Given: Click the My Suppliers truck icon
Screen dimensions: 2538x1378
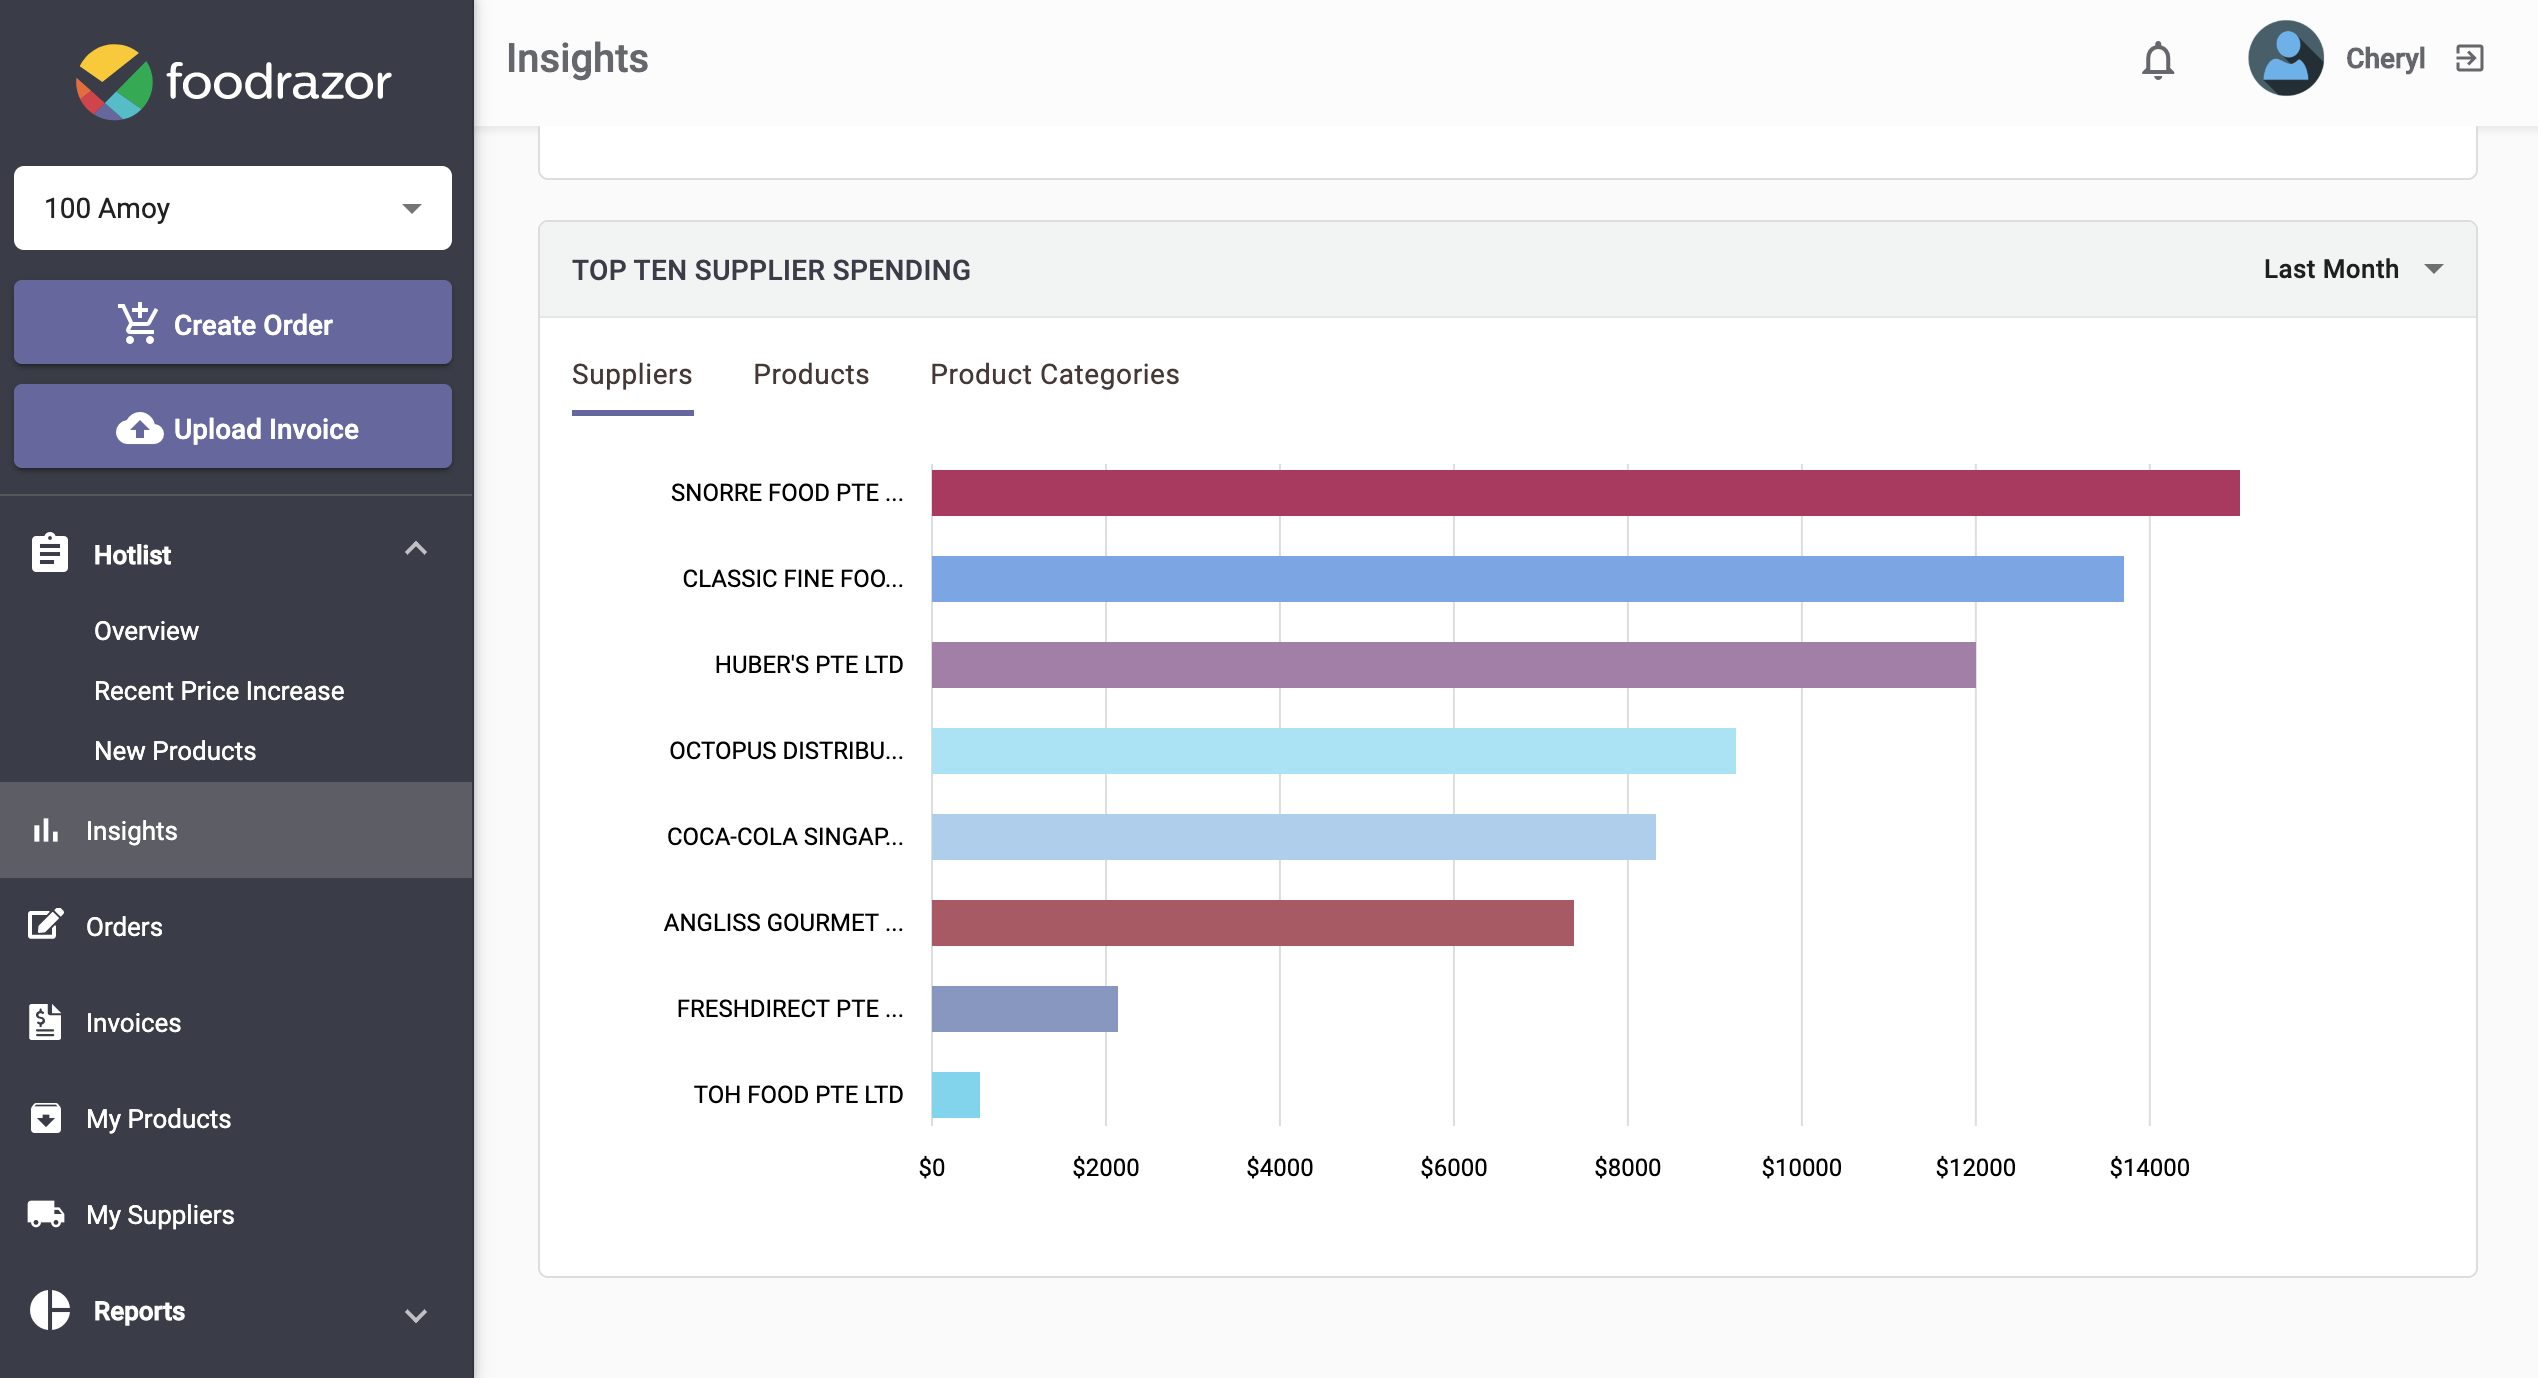Looking at the screenshot, I should (x=46, y=1214).
